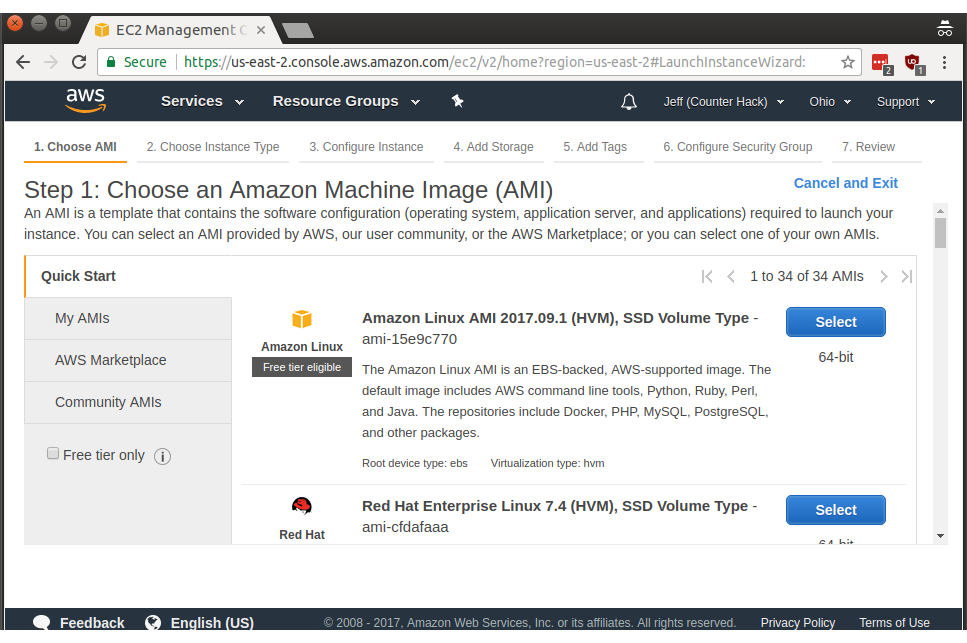Click the Feedback speech bubble icon
Viewport: 967px width, 643px height.
pyautogui.click(x=42, y=622)
